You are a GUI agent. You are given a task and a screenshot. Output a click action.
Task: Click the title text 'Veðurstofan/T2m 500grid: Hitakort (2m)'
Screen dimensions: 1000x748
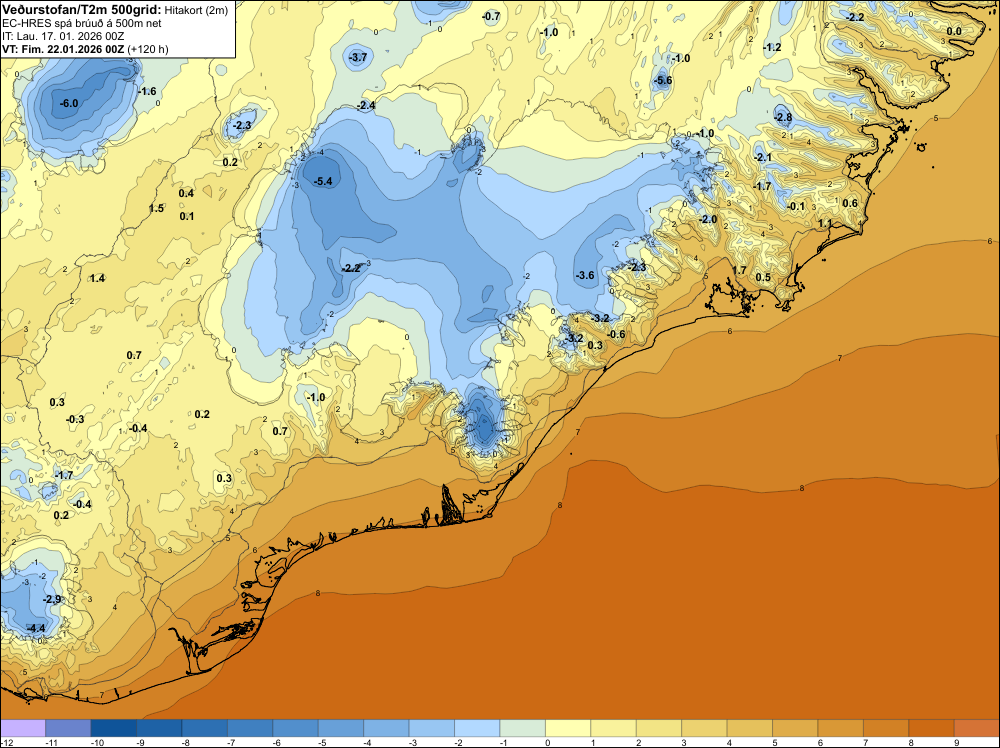(x=115, y=10)
